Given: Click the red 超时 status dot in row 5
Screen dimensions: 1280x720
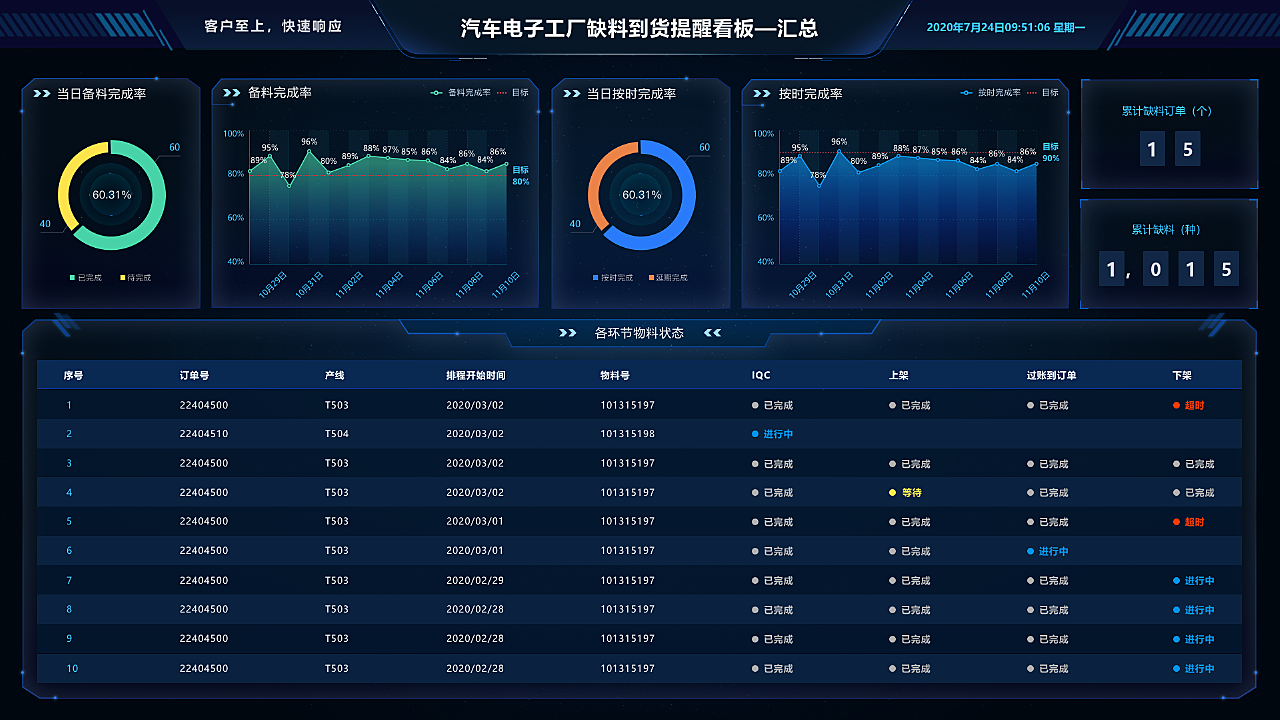Looking at the screenshot, I should [1176, 522].
